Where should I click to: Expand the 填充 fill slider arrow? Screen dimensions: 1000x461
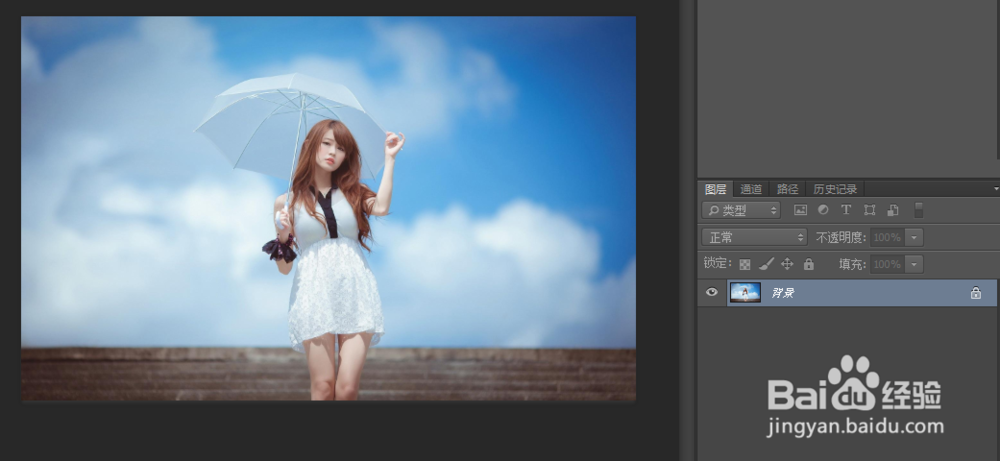[914, 264]
